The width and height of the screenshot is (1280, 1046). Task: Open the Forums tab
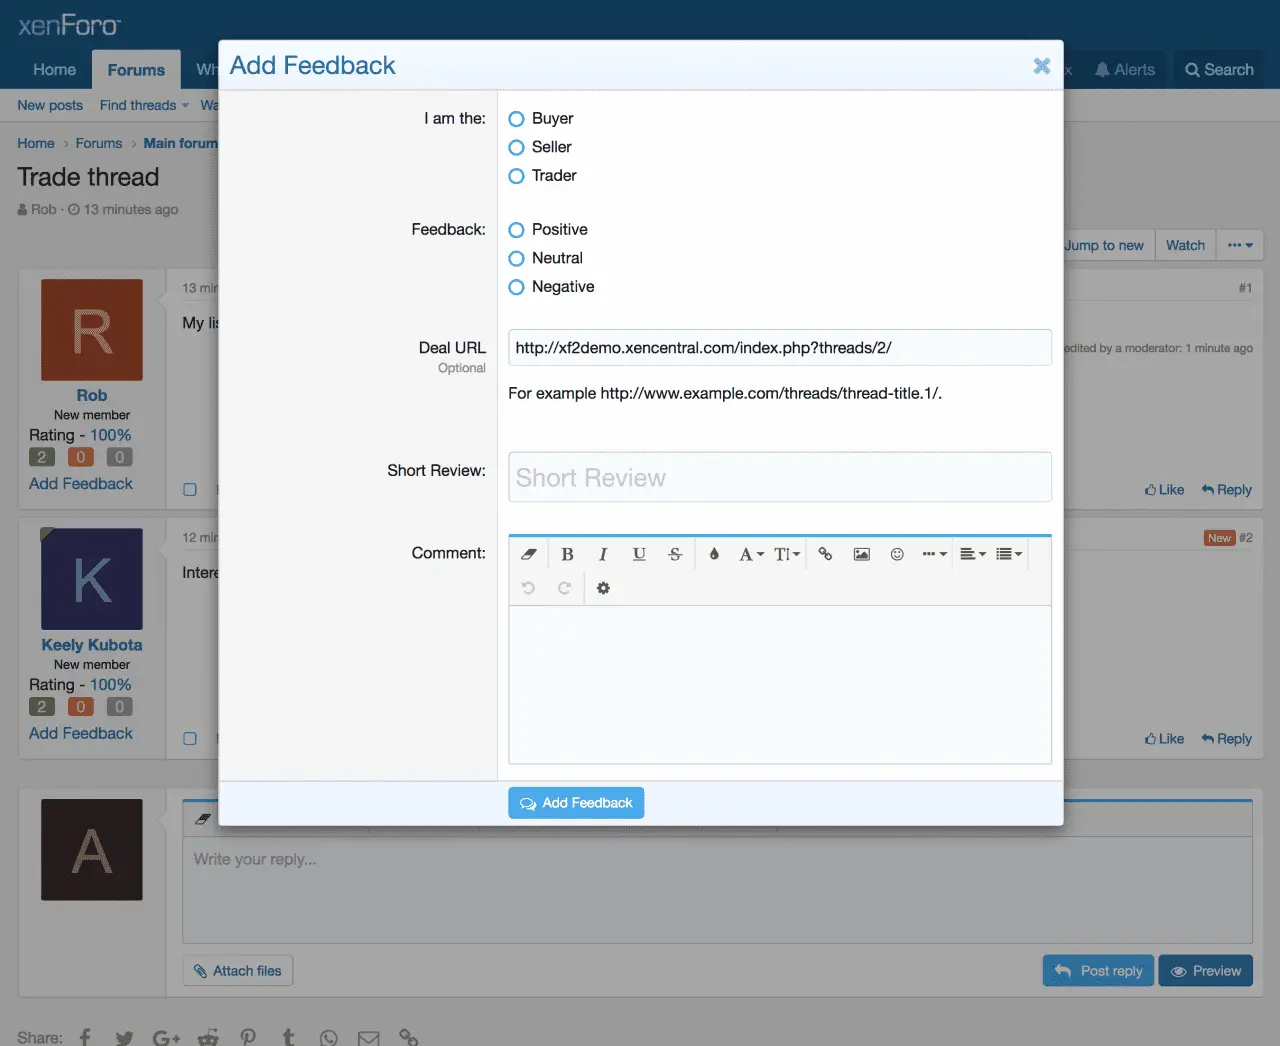point(136,70)
